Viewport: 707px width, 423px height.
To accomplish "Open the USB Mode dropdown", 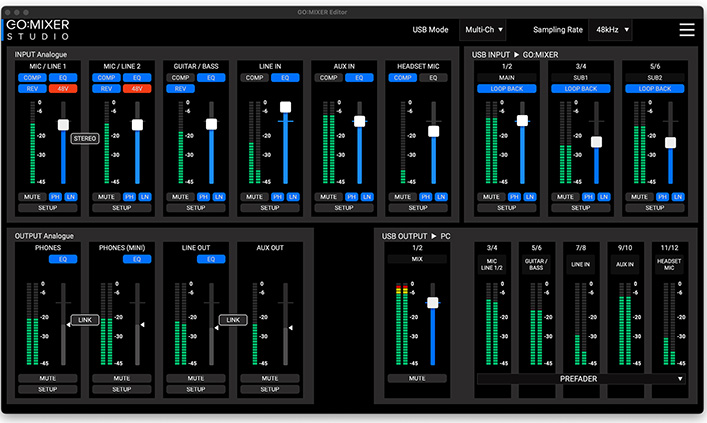I will click(482, 30).
